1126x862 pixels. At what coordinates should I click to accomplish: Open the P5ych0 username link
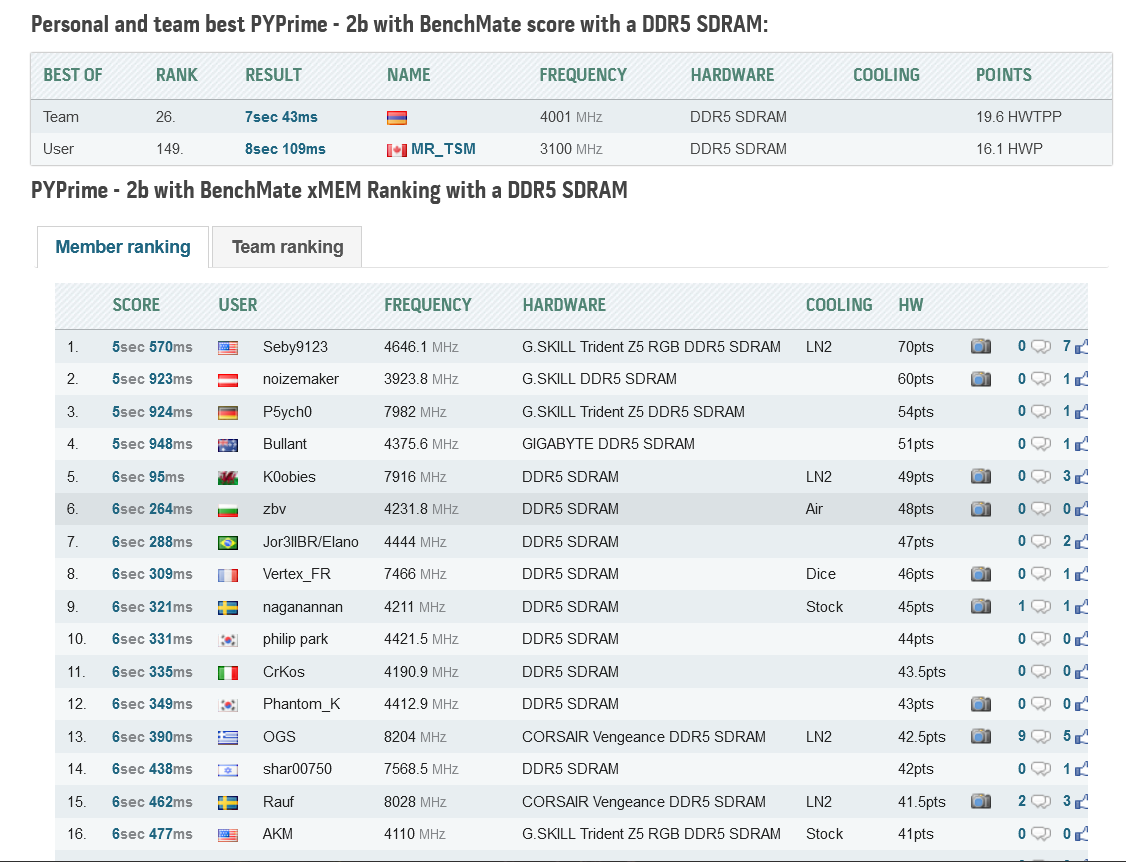(x=287, y=412)
